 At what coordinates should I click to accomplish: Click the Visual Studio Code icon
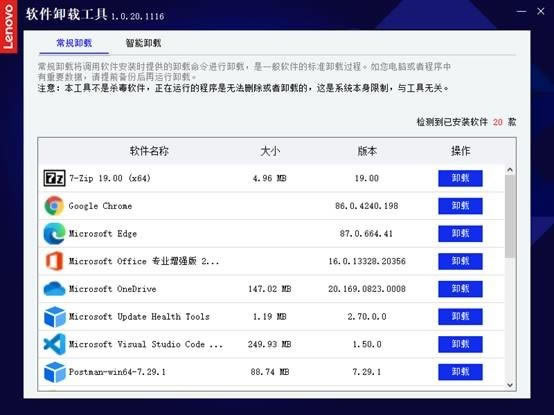(x=54, y=344)
